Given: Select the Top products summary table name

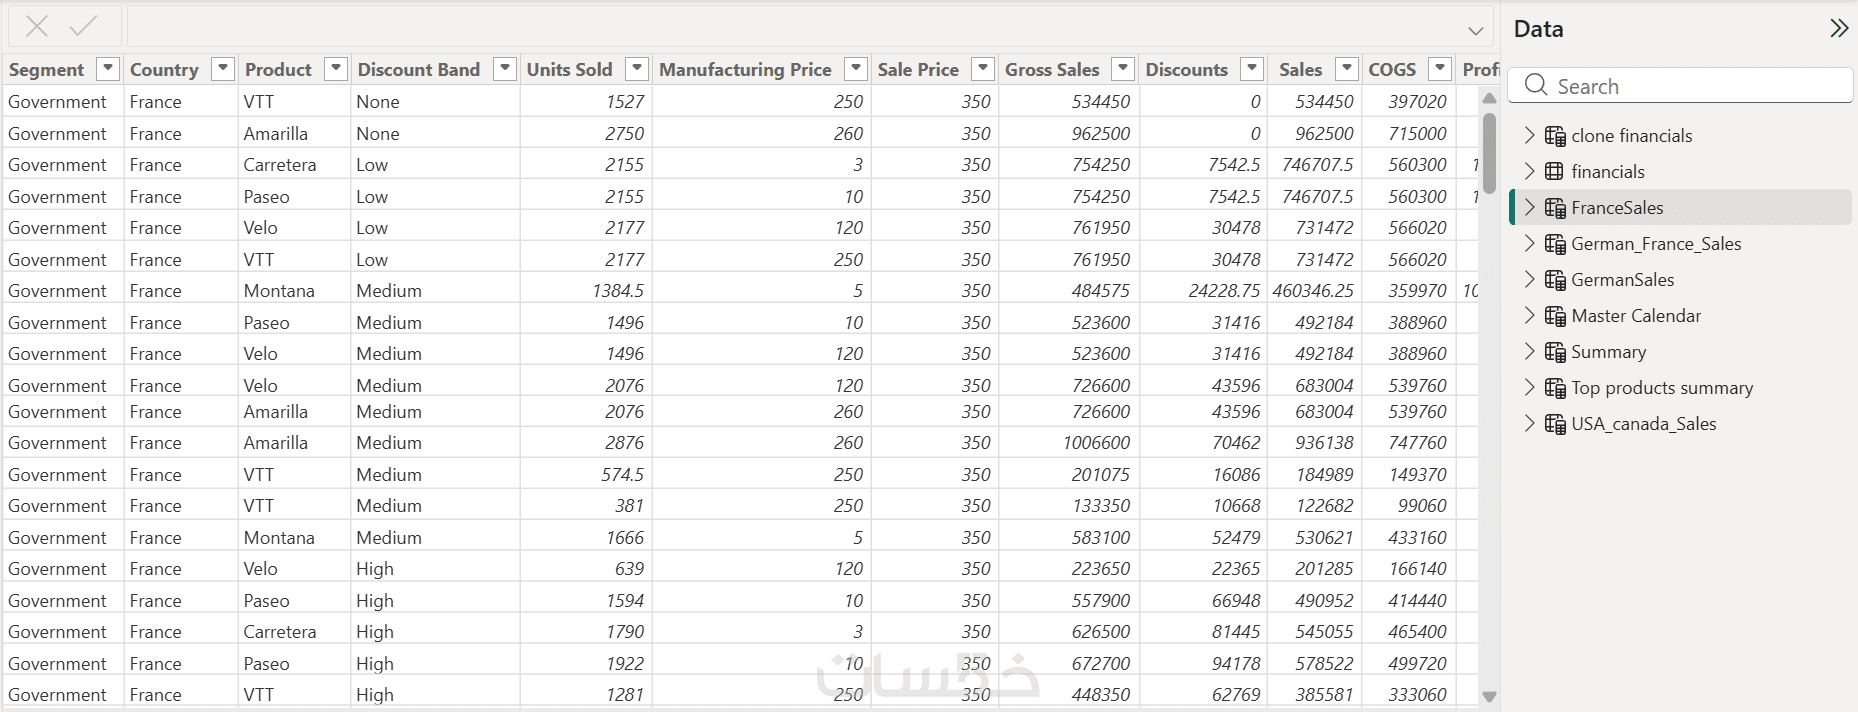Looking at the screenshot, I should 1662,388.
